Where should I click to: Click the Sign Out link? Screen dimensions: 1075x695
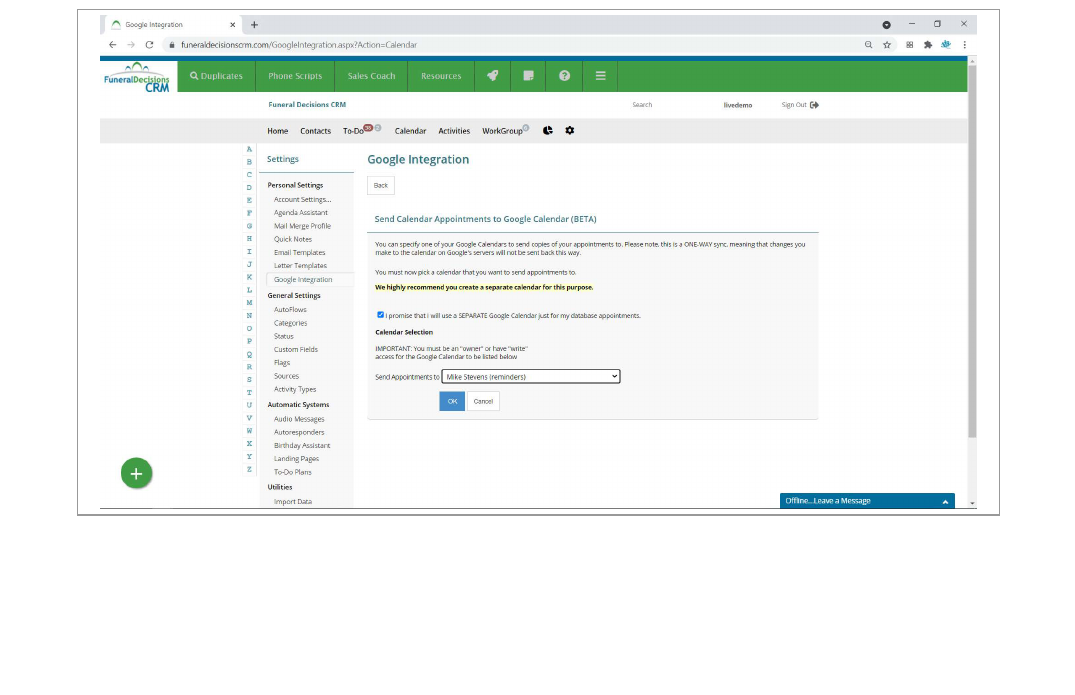click(x=799, y=105)
